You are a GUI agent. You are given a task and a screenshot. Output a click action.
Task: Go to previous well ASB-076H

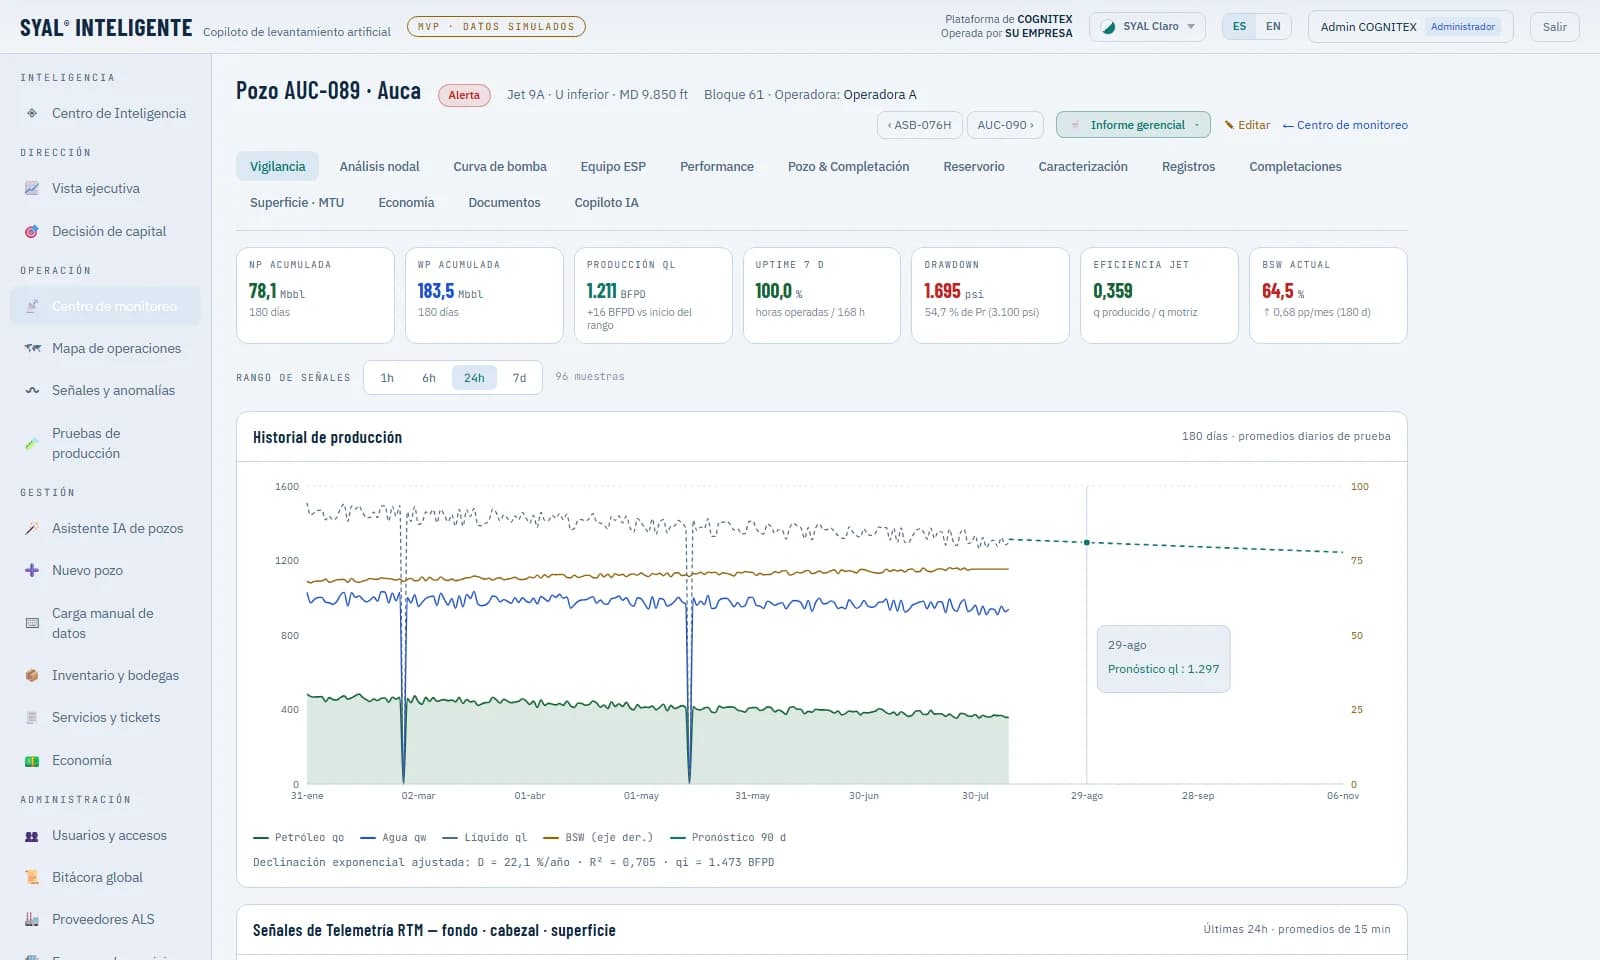(x=919, y=125)
